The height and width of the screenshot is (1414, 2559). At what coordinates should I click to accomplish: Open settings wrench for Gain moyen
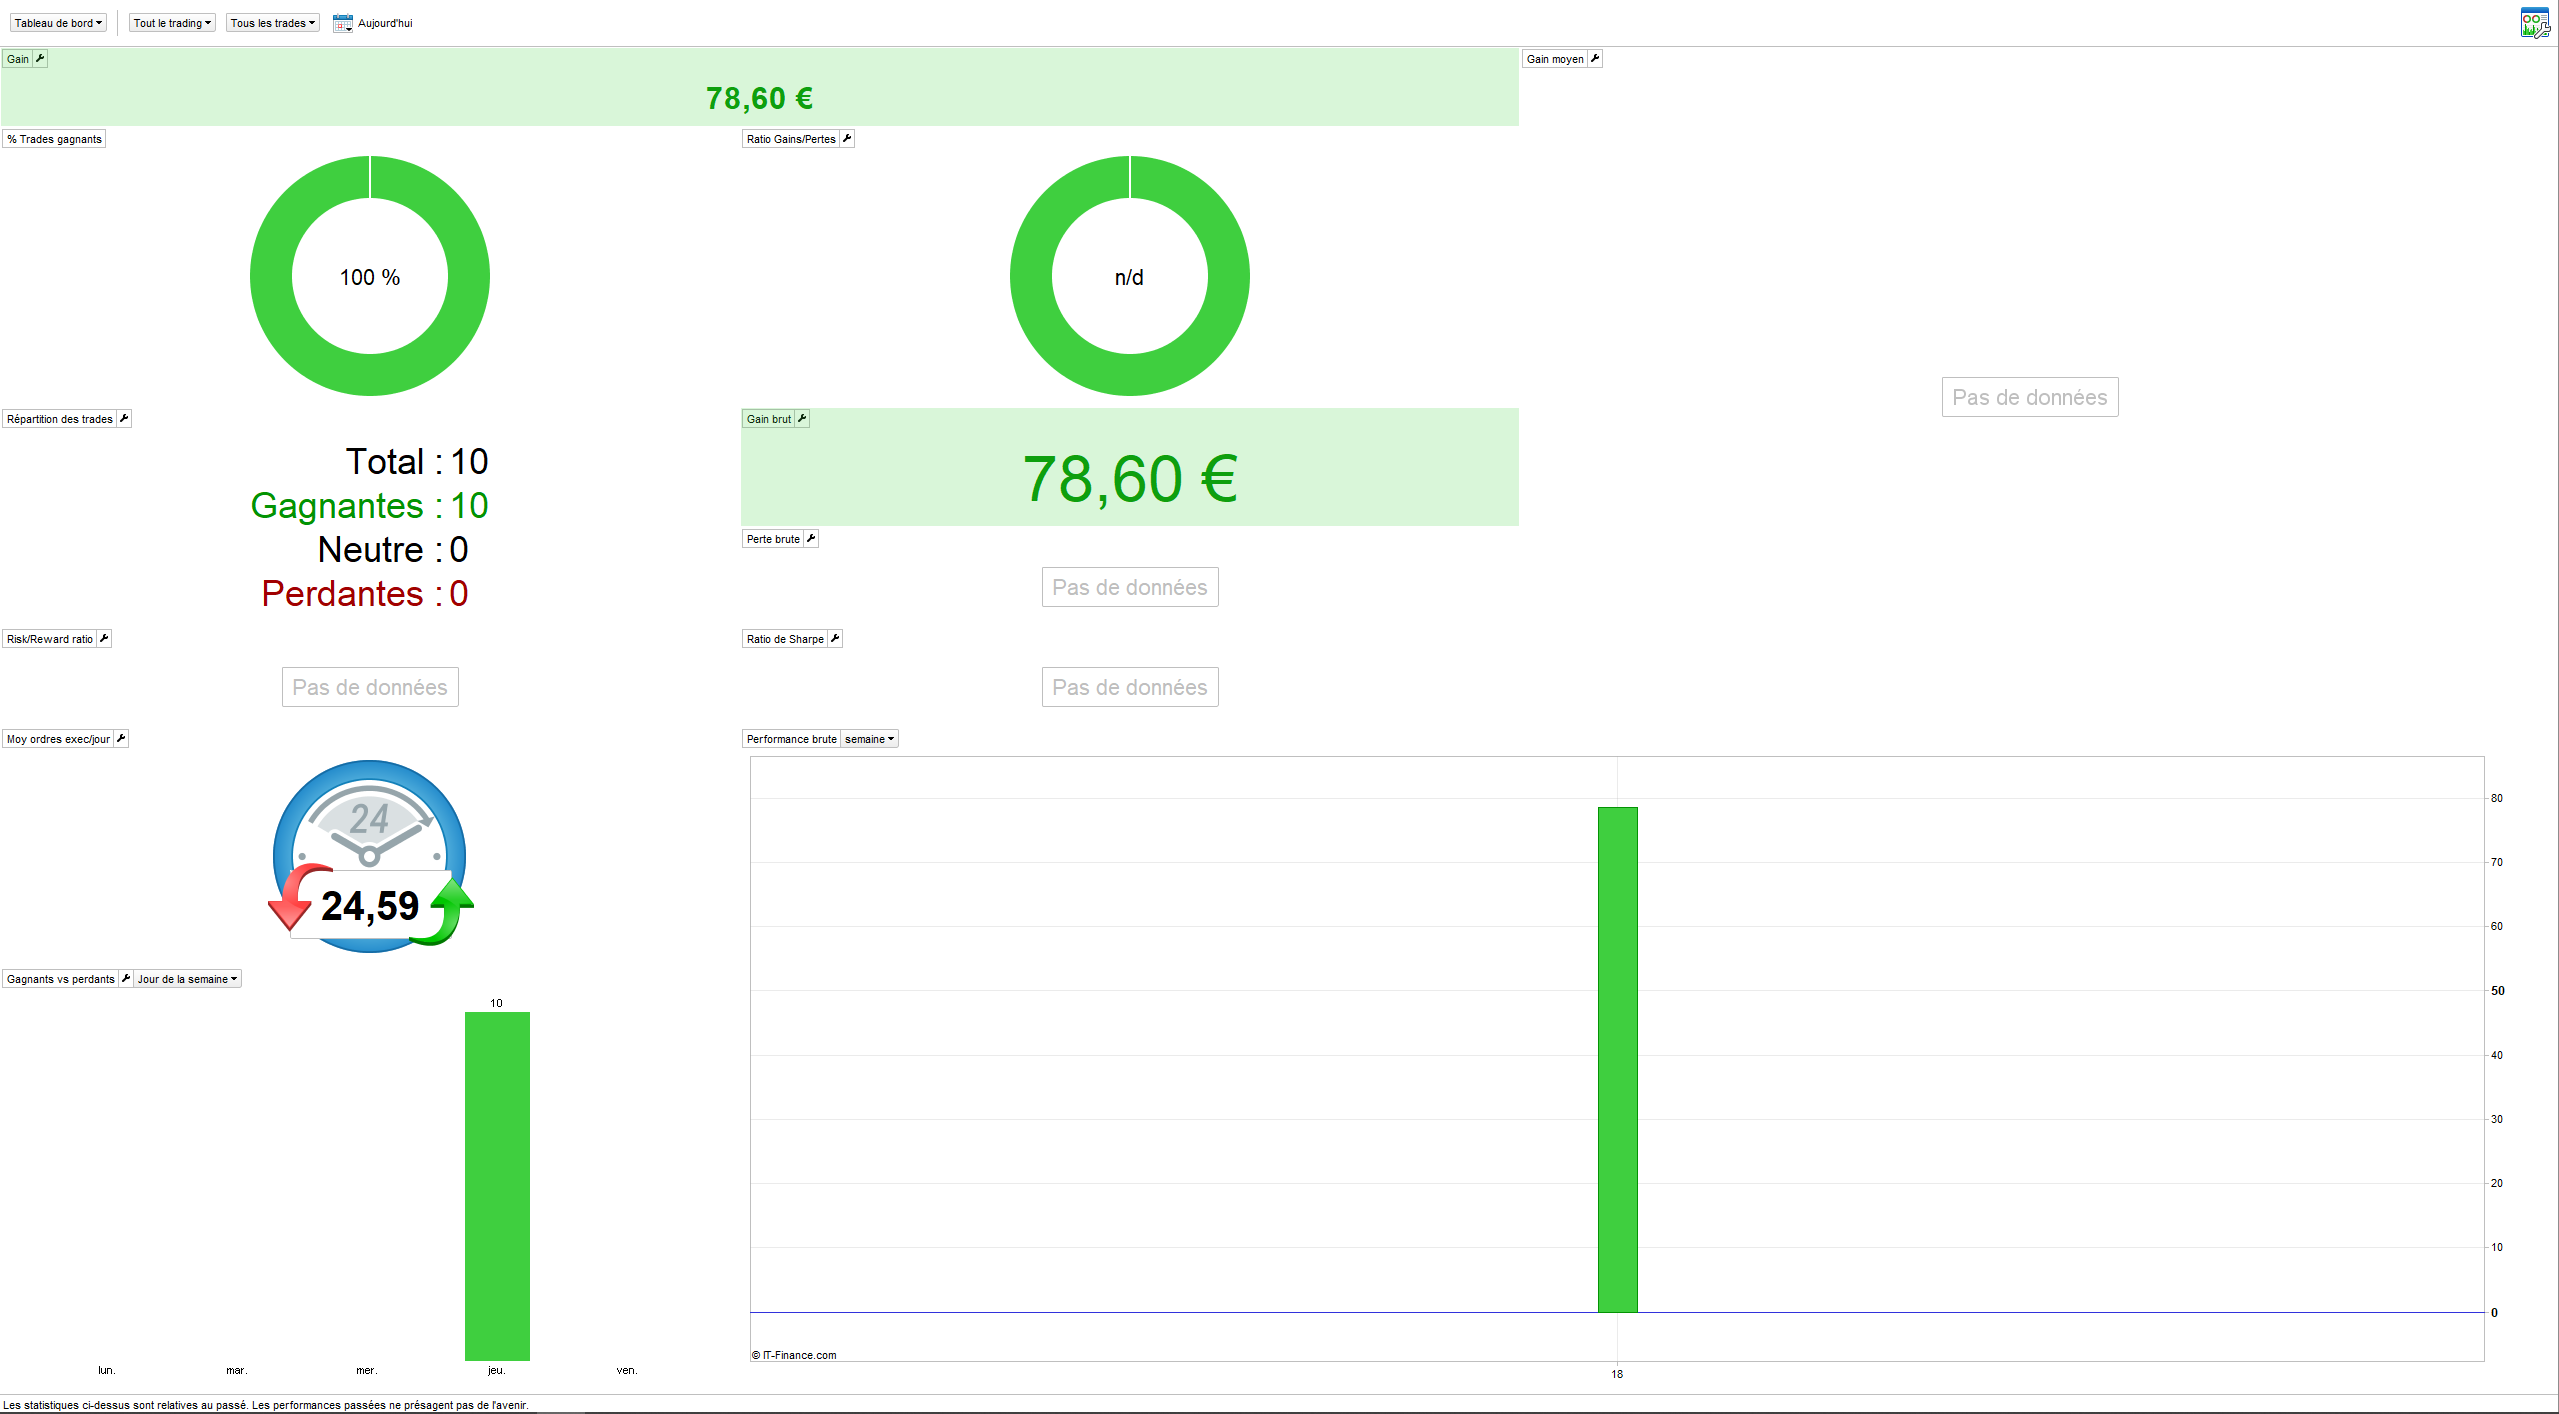coord(1595,59)
